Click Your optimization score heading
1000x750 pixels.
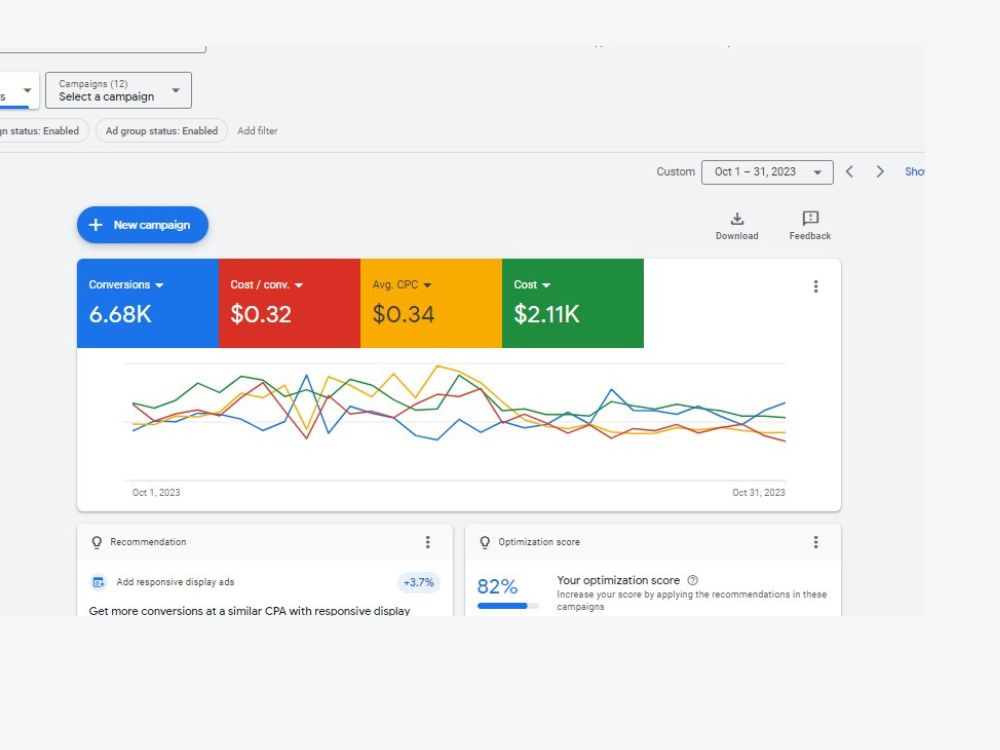pyautogui.click(x=618, y=580)
